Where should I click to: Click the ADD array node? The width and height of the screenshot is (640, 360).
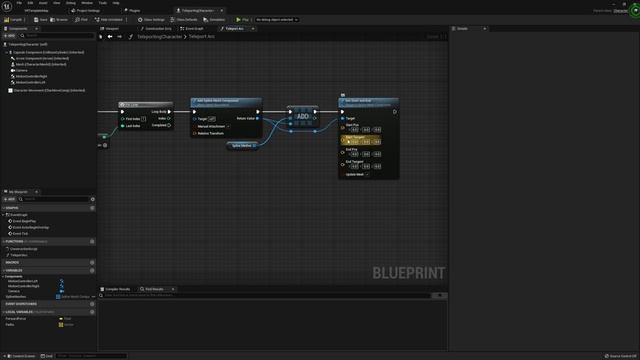pos(302,117)
